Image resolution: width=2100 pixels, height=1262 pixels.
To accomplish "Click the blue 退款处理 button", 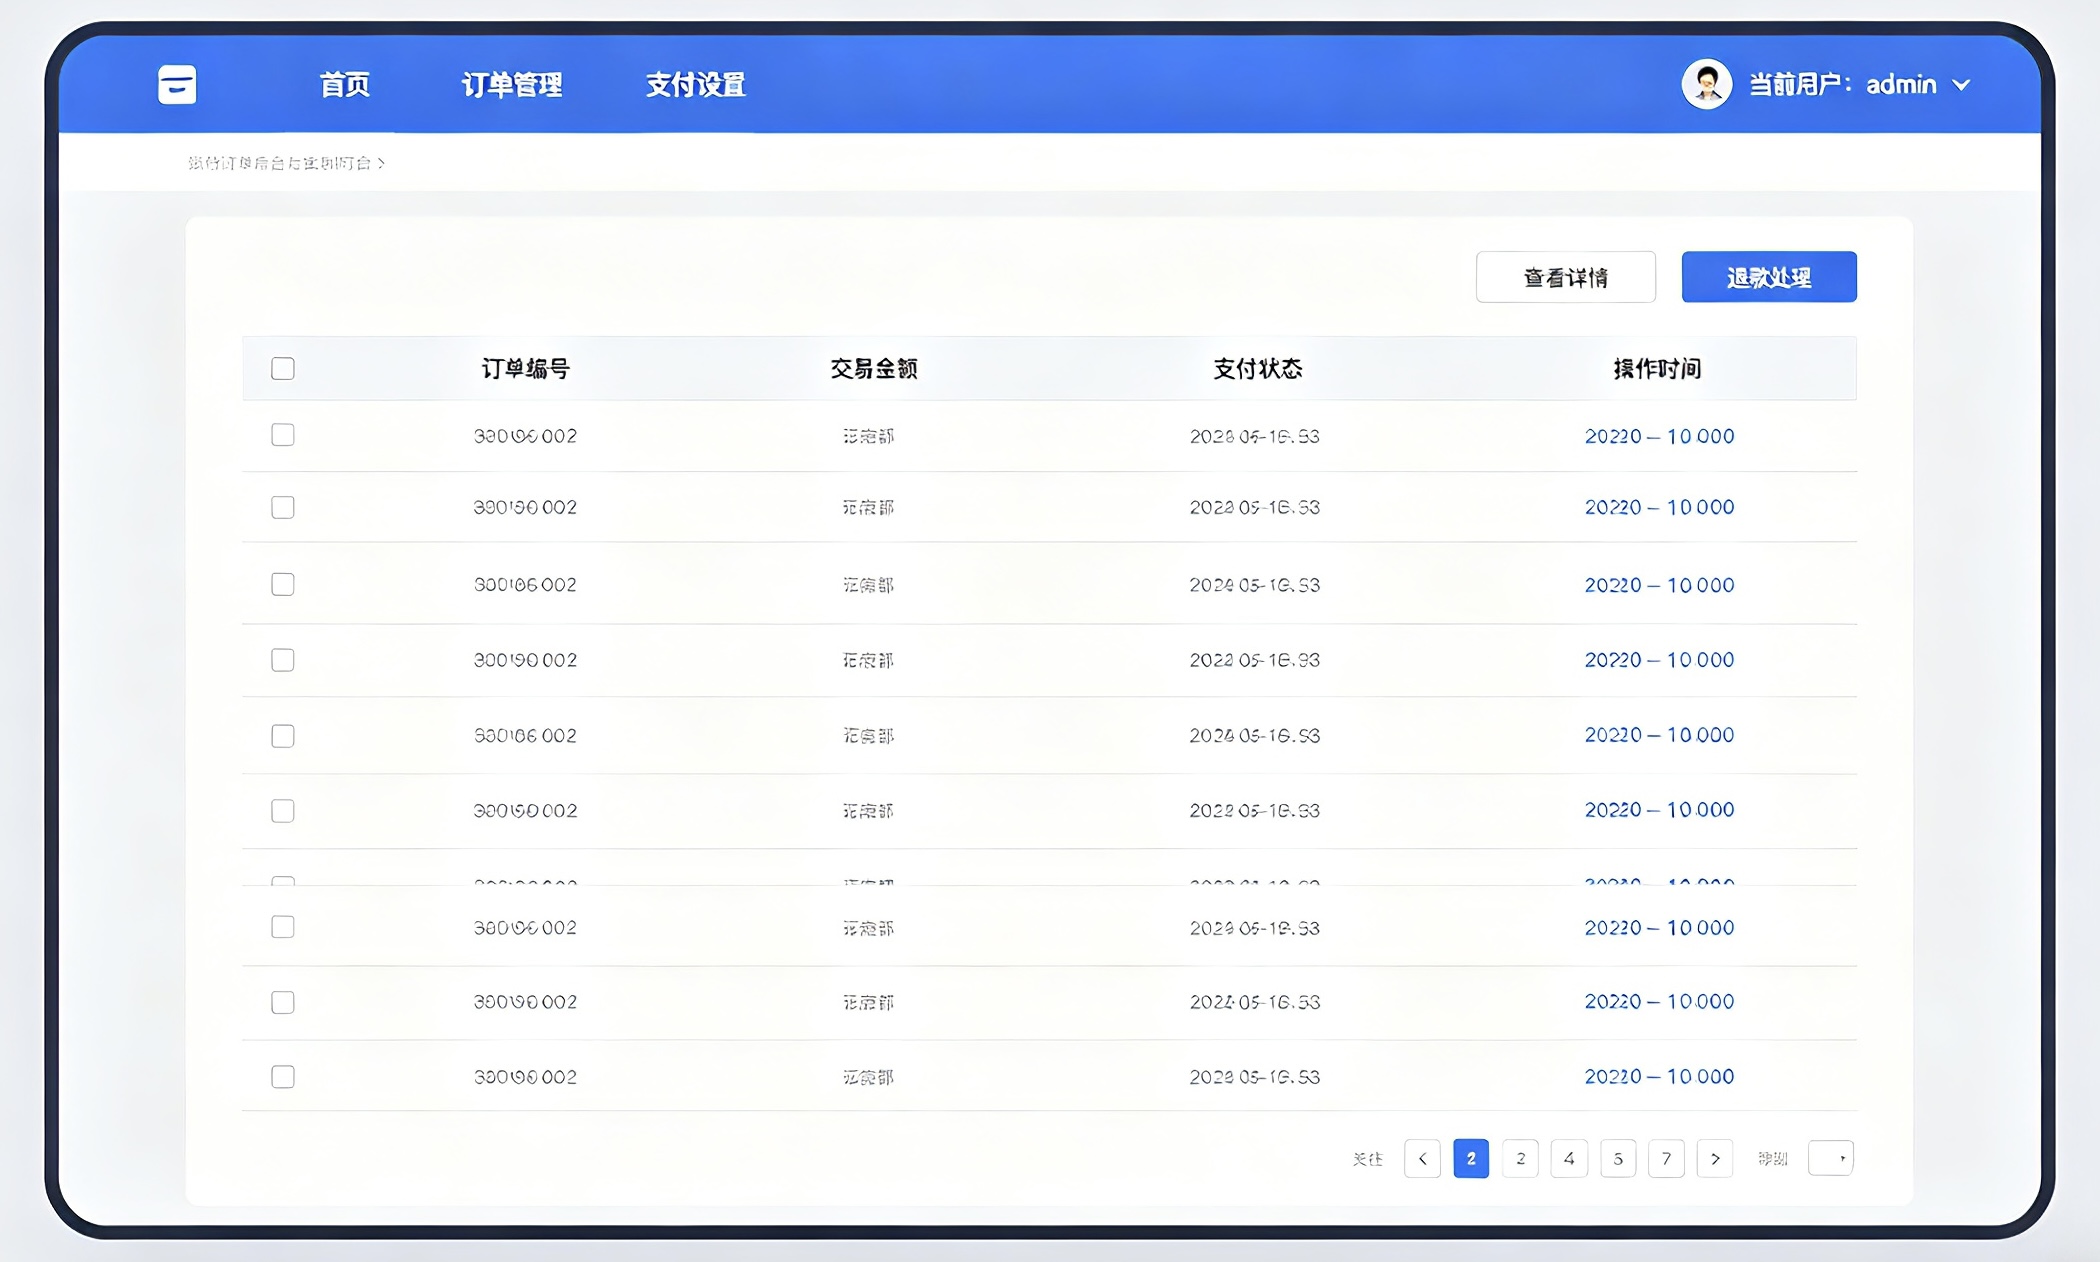I will click(x=1768, y=277).
